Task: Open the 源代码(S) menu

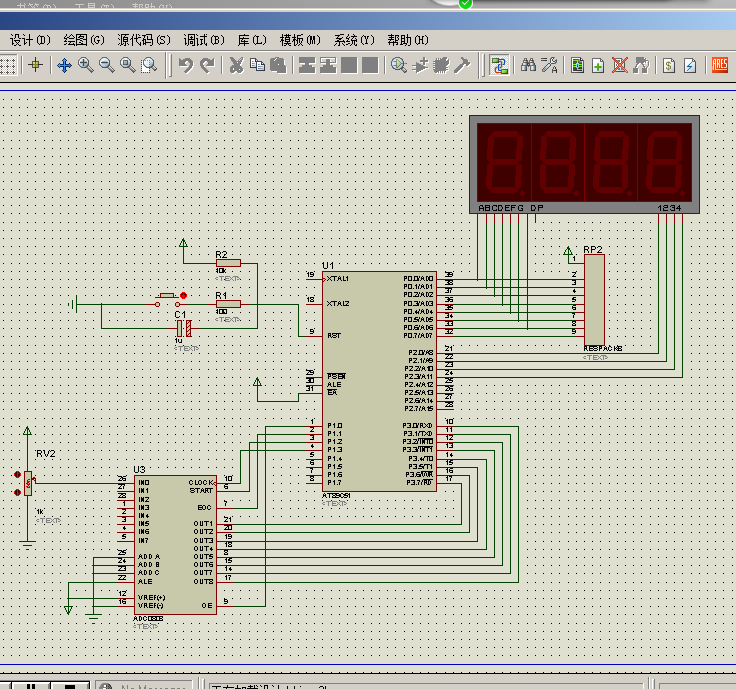Action: (144, 40)
